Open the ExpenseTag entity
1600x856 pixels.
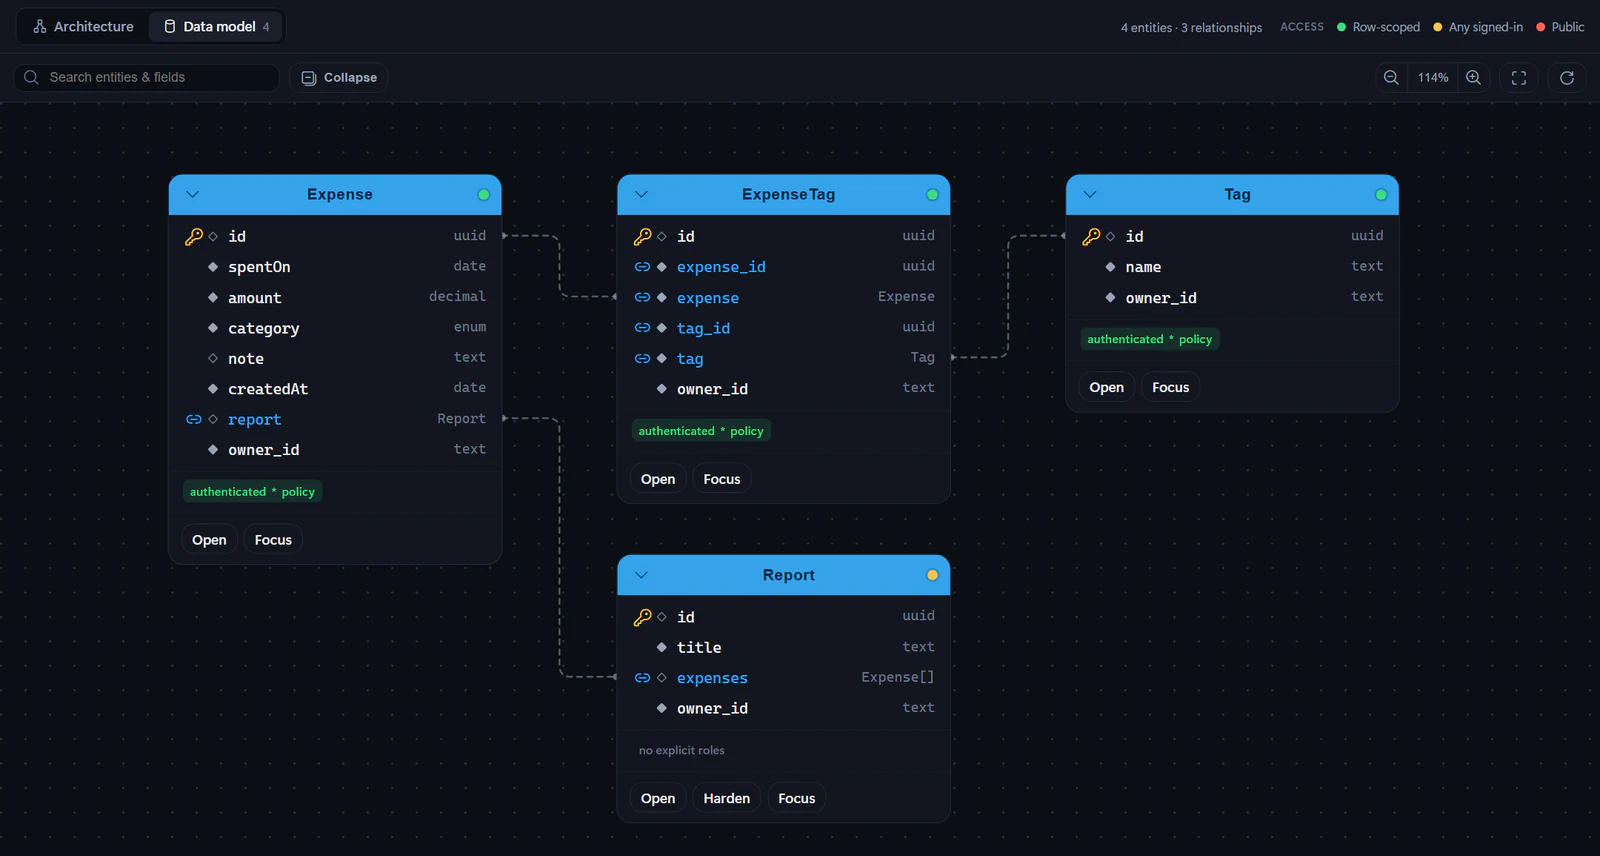tap(658, 479)
